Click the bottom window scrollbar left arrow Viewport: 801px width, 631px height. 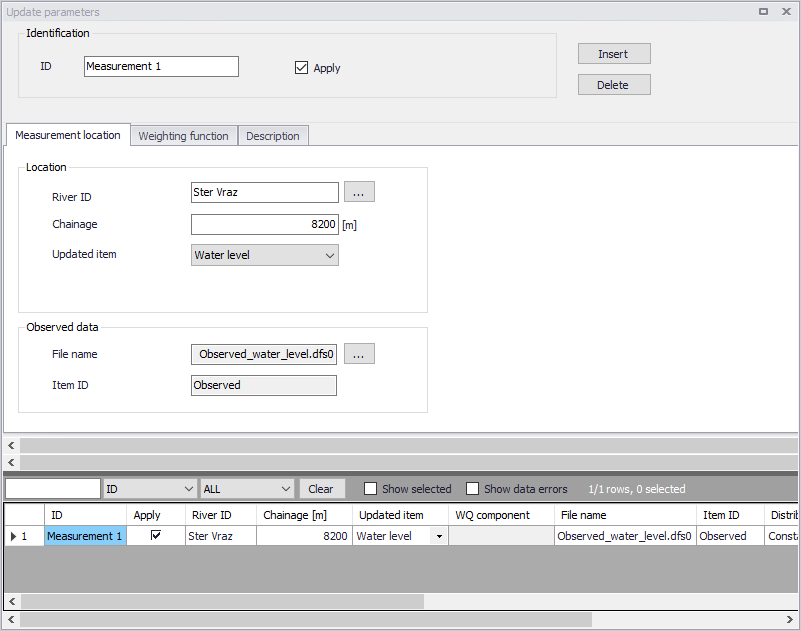tap(11, 620)
